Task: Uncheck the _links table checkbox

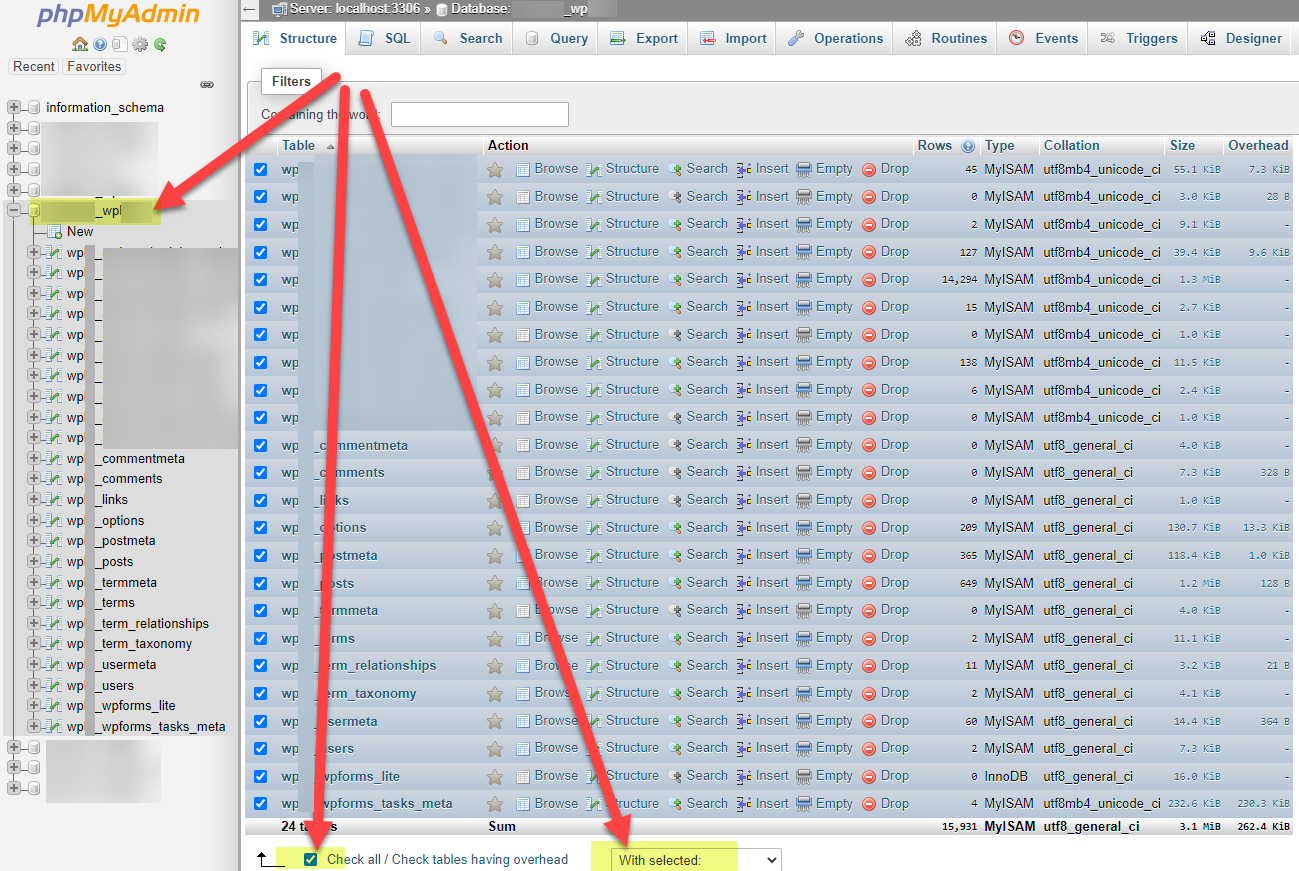Action: pyautogui.click(x=261, y=500)
